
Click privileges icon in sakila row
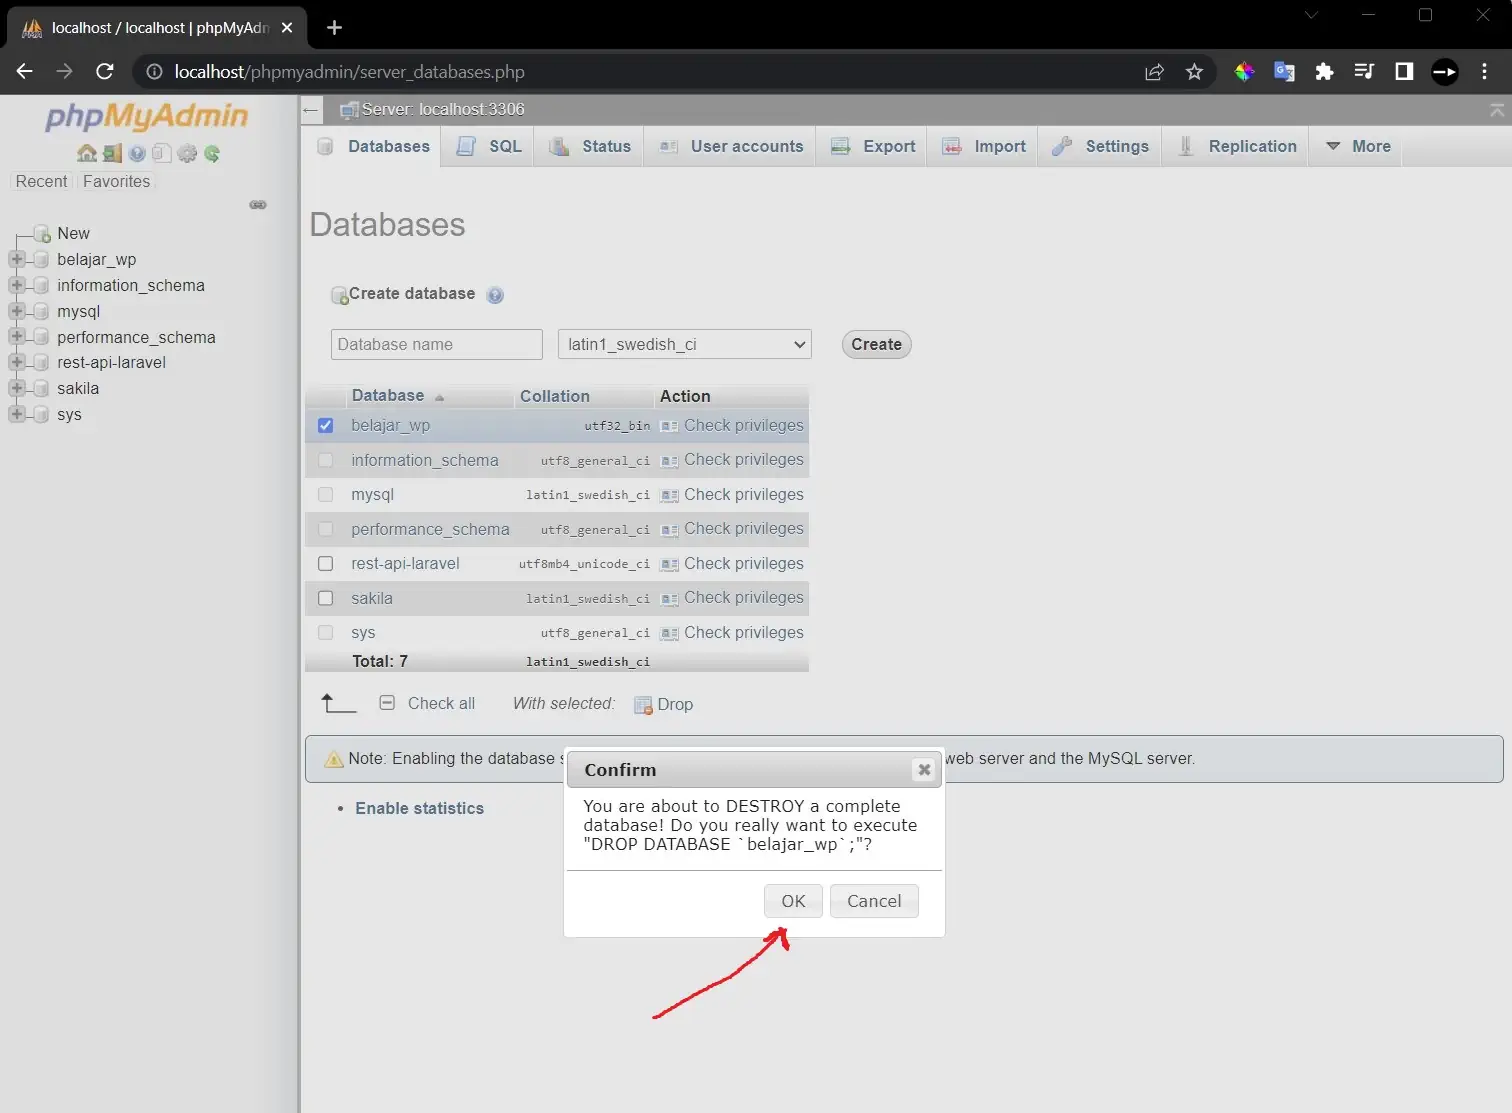pyautogui.click(x=670, y=599)
